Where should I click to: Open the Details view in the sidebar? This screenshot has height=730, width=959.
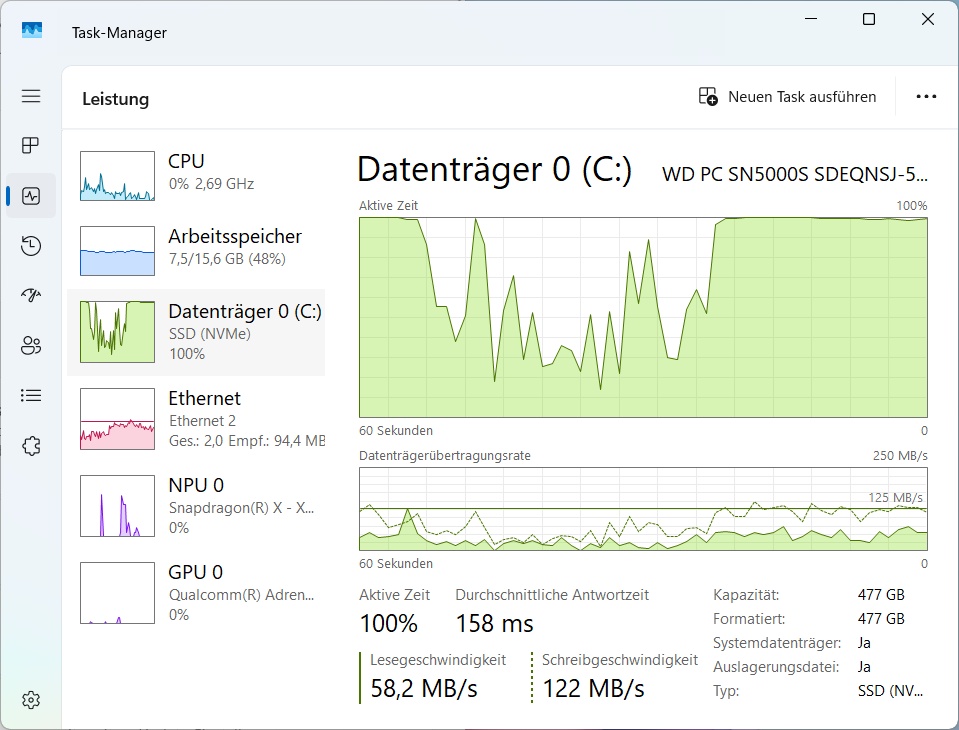click(30, 395)
